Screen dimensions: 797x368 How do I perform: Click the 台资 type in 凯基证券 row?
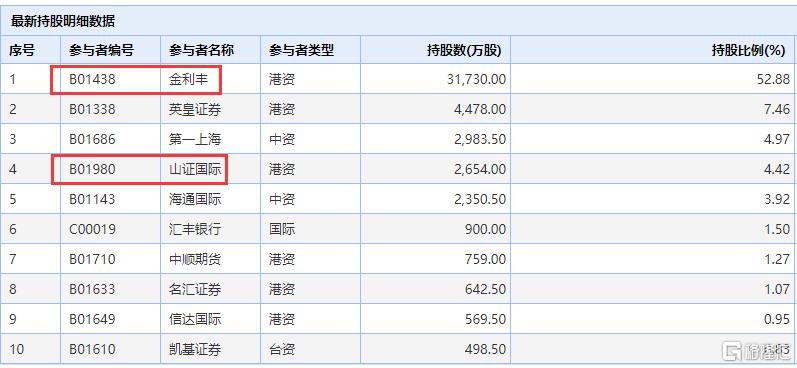tap(282, 349)
